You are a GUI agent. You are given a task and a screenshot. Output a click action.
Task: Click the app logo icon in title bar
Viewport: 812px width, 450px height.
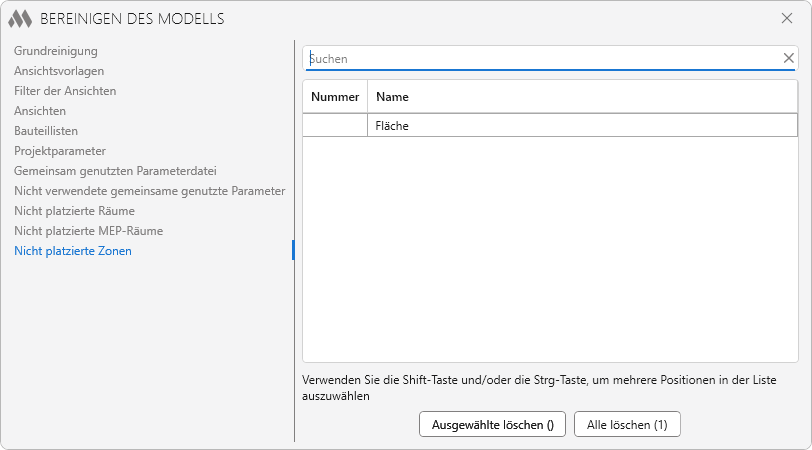pos(20,19)
